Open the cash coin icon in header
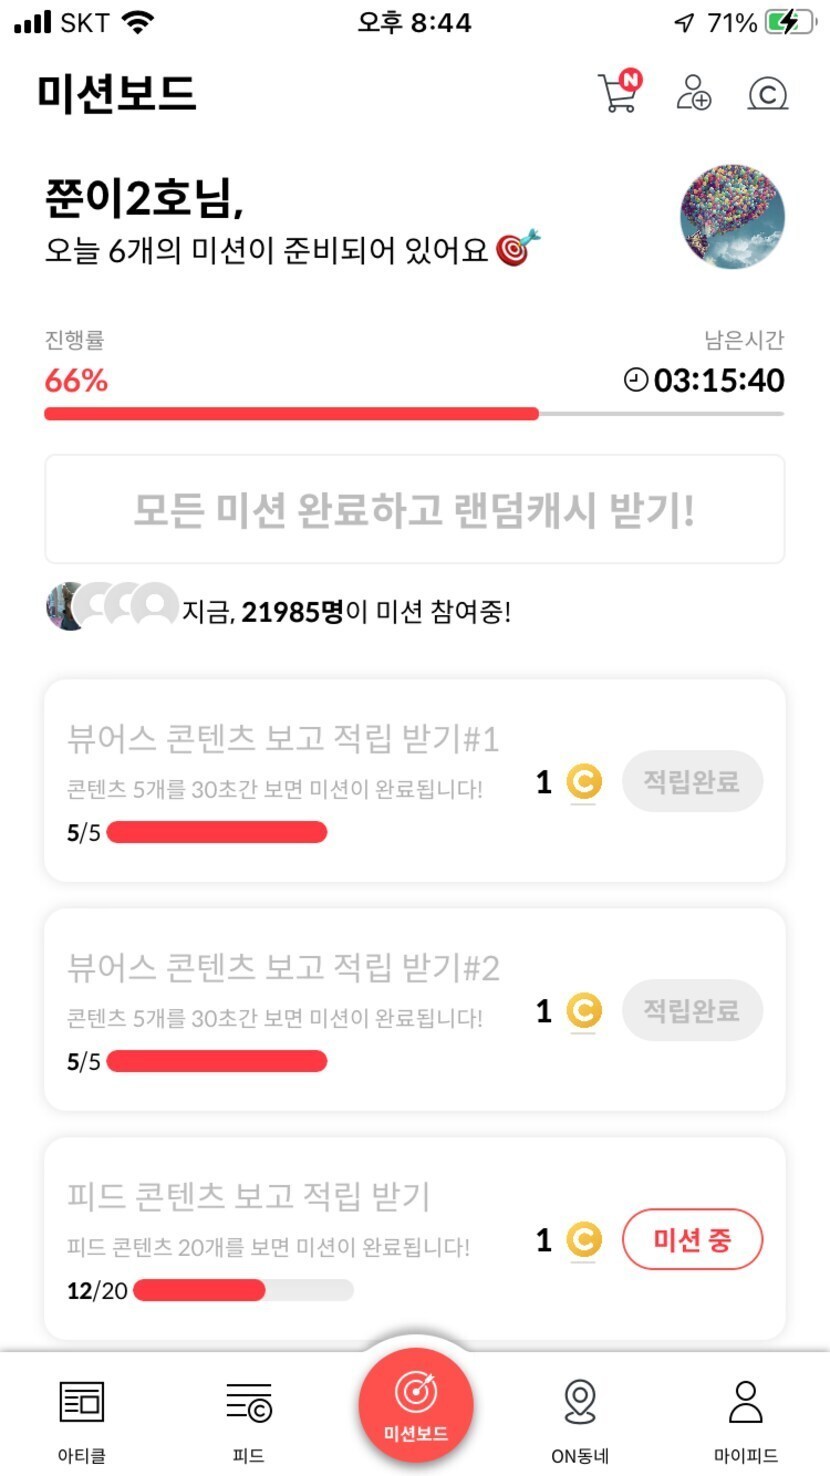Viewport: 830px width, 1476px height. [767, 94]
